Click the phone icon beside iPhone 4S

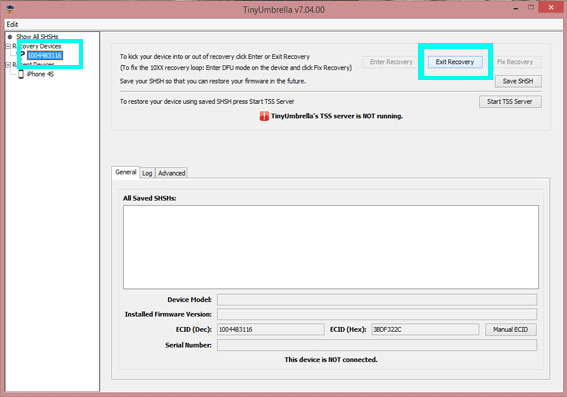pos(21,74)
